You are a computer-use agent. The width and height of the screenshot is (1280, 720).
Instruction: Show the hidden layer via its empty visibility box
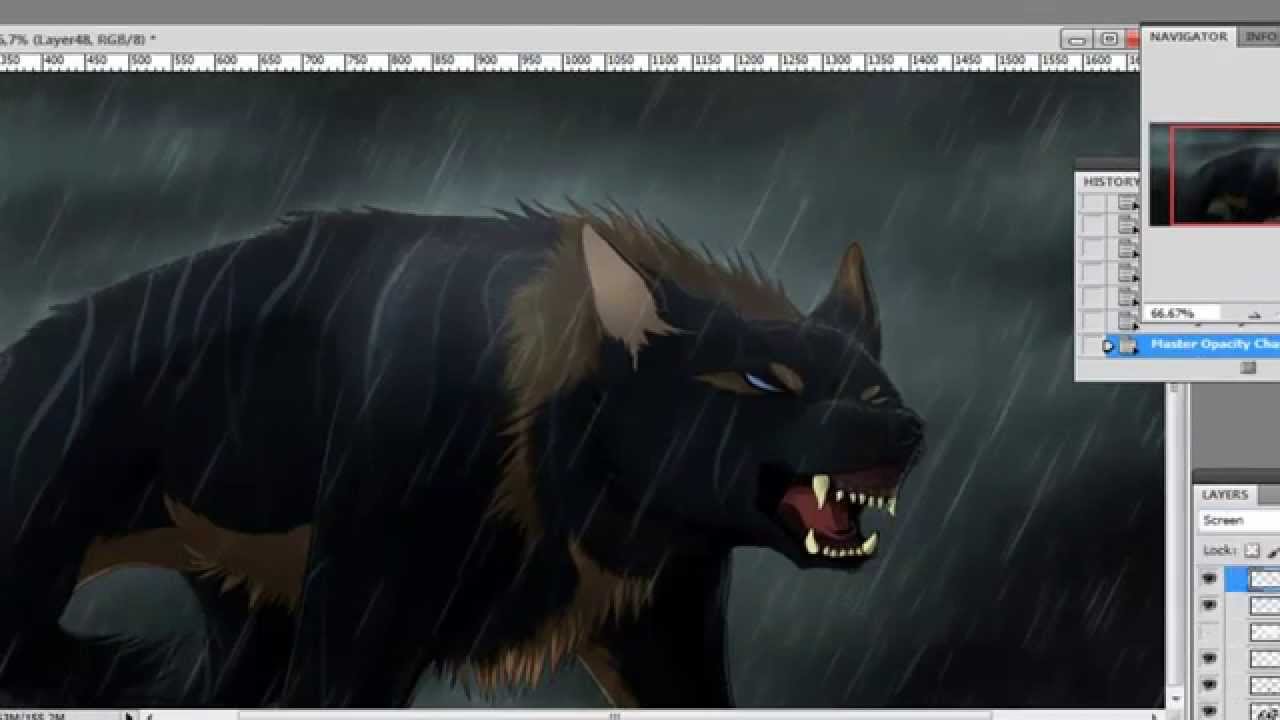click(x=1209, y=632)
